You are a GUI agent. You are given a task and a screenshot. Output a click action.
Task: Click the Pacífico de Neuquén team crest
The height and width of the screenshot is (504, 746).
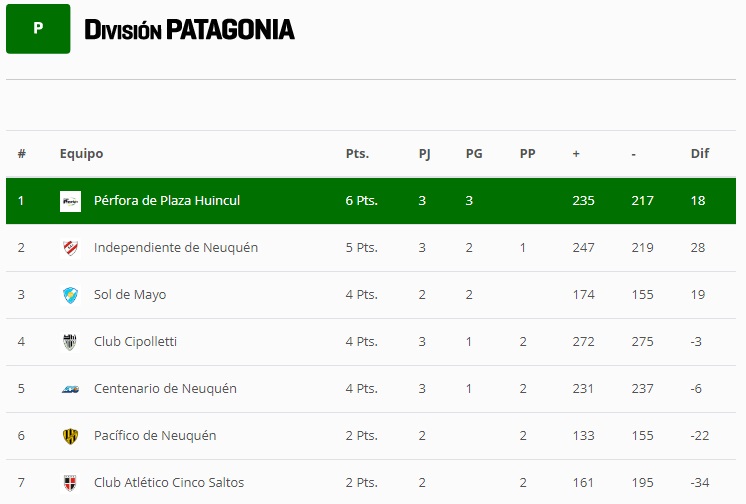[70, 436]
